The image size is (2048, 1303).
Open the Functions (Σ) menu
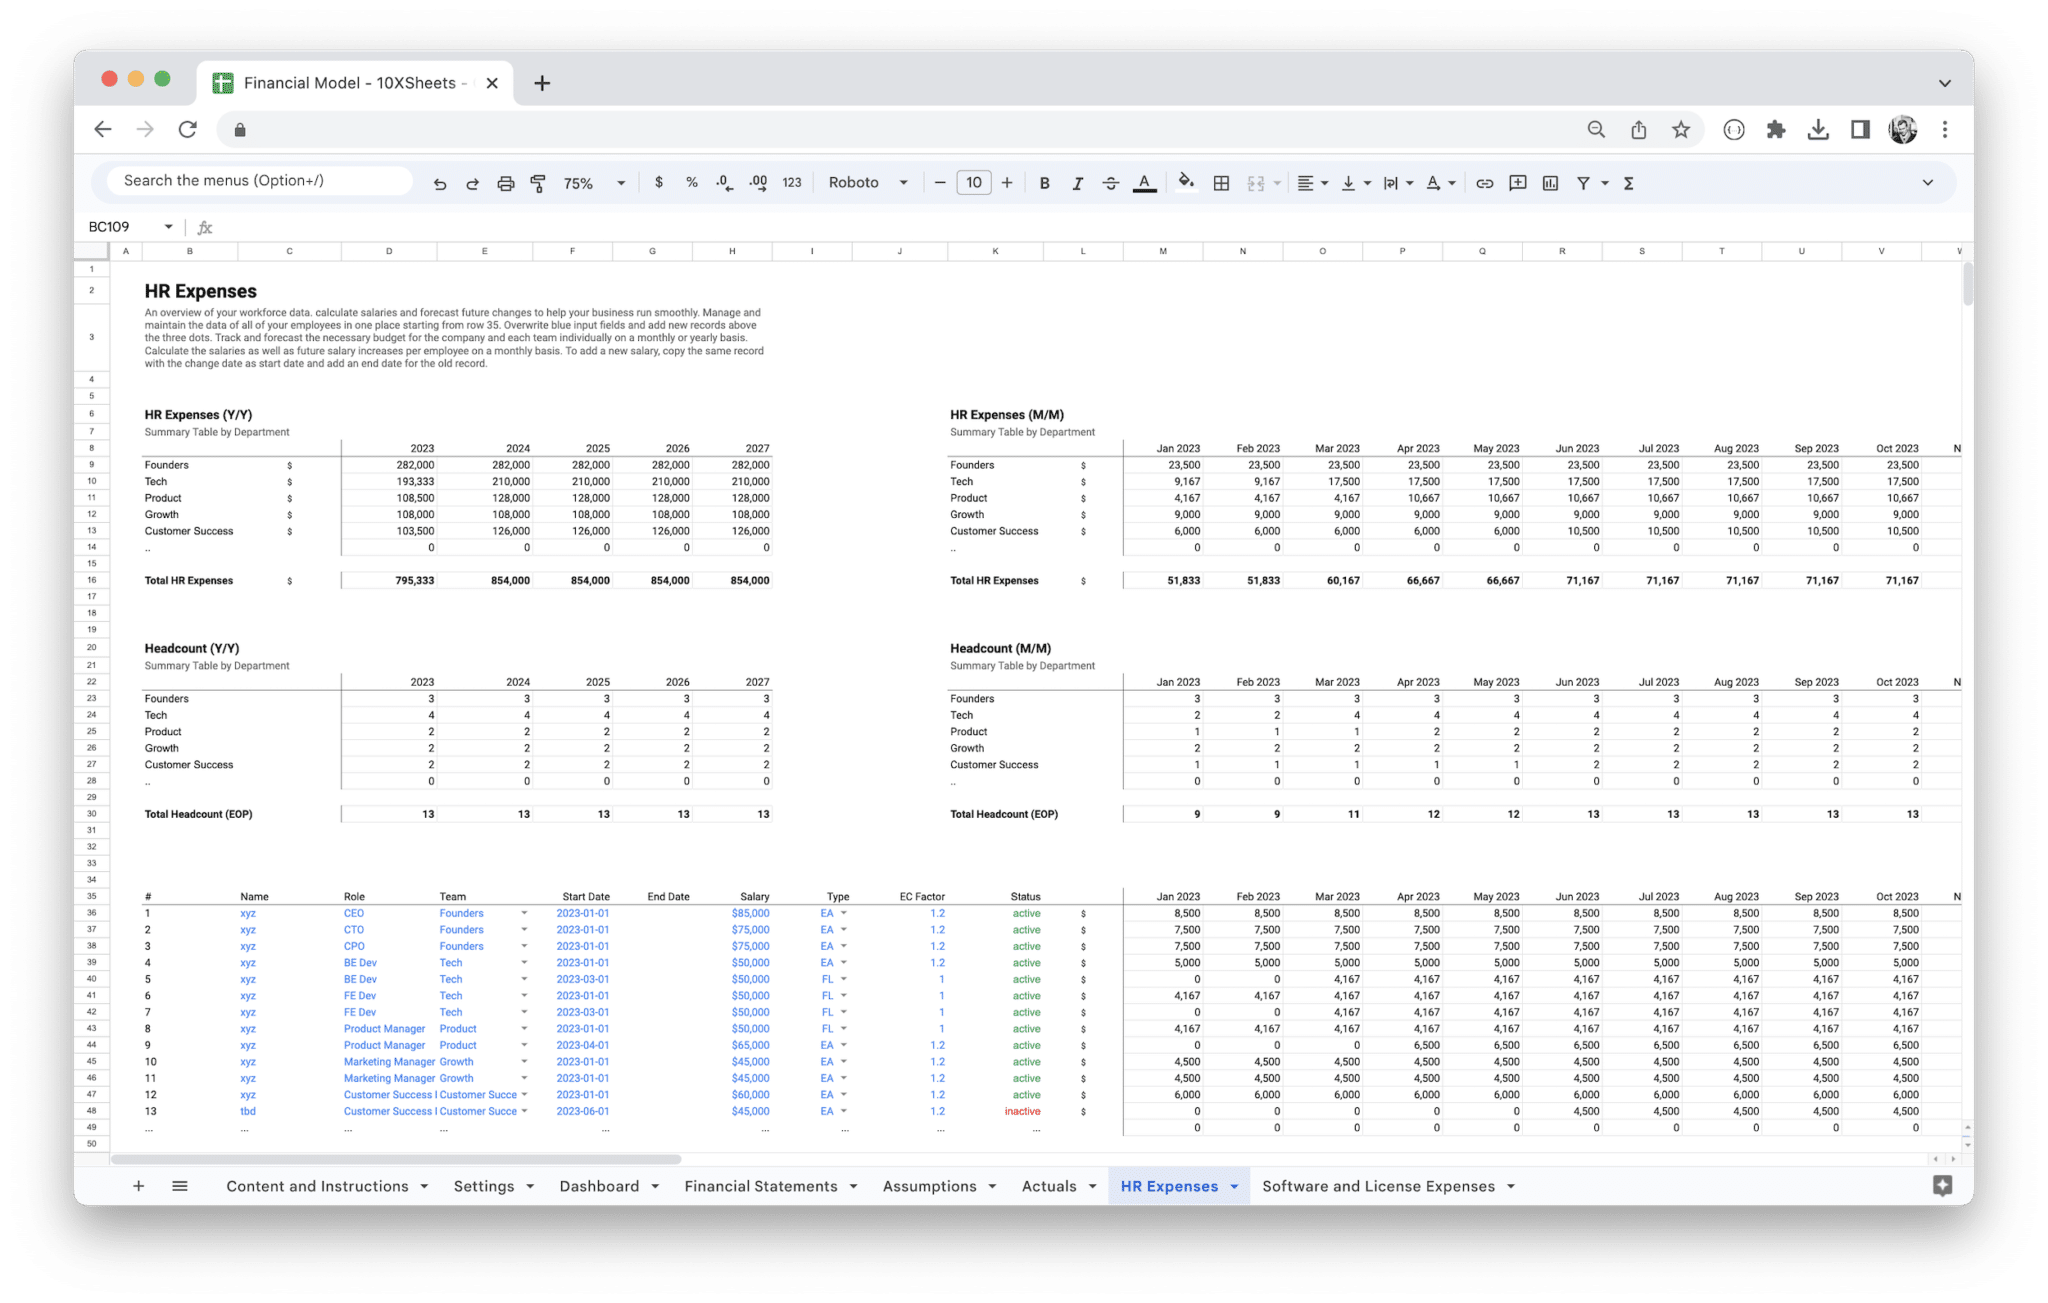click(1629, 182)
